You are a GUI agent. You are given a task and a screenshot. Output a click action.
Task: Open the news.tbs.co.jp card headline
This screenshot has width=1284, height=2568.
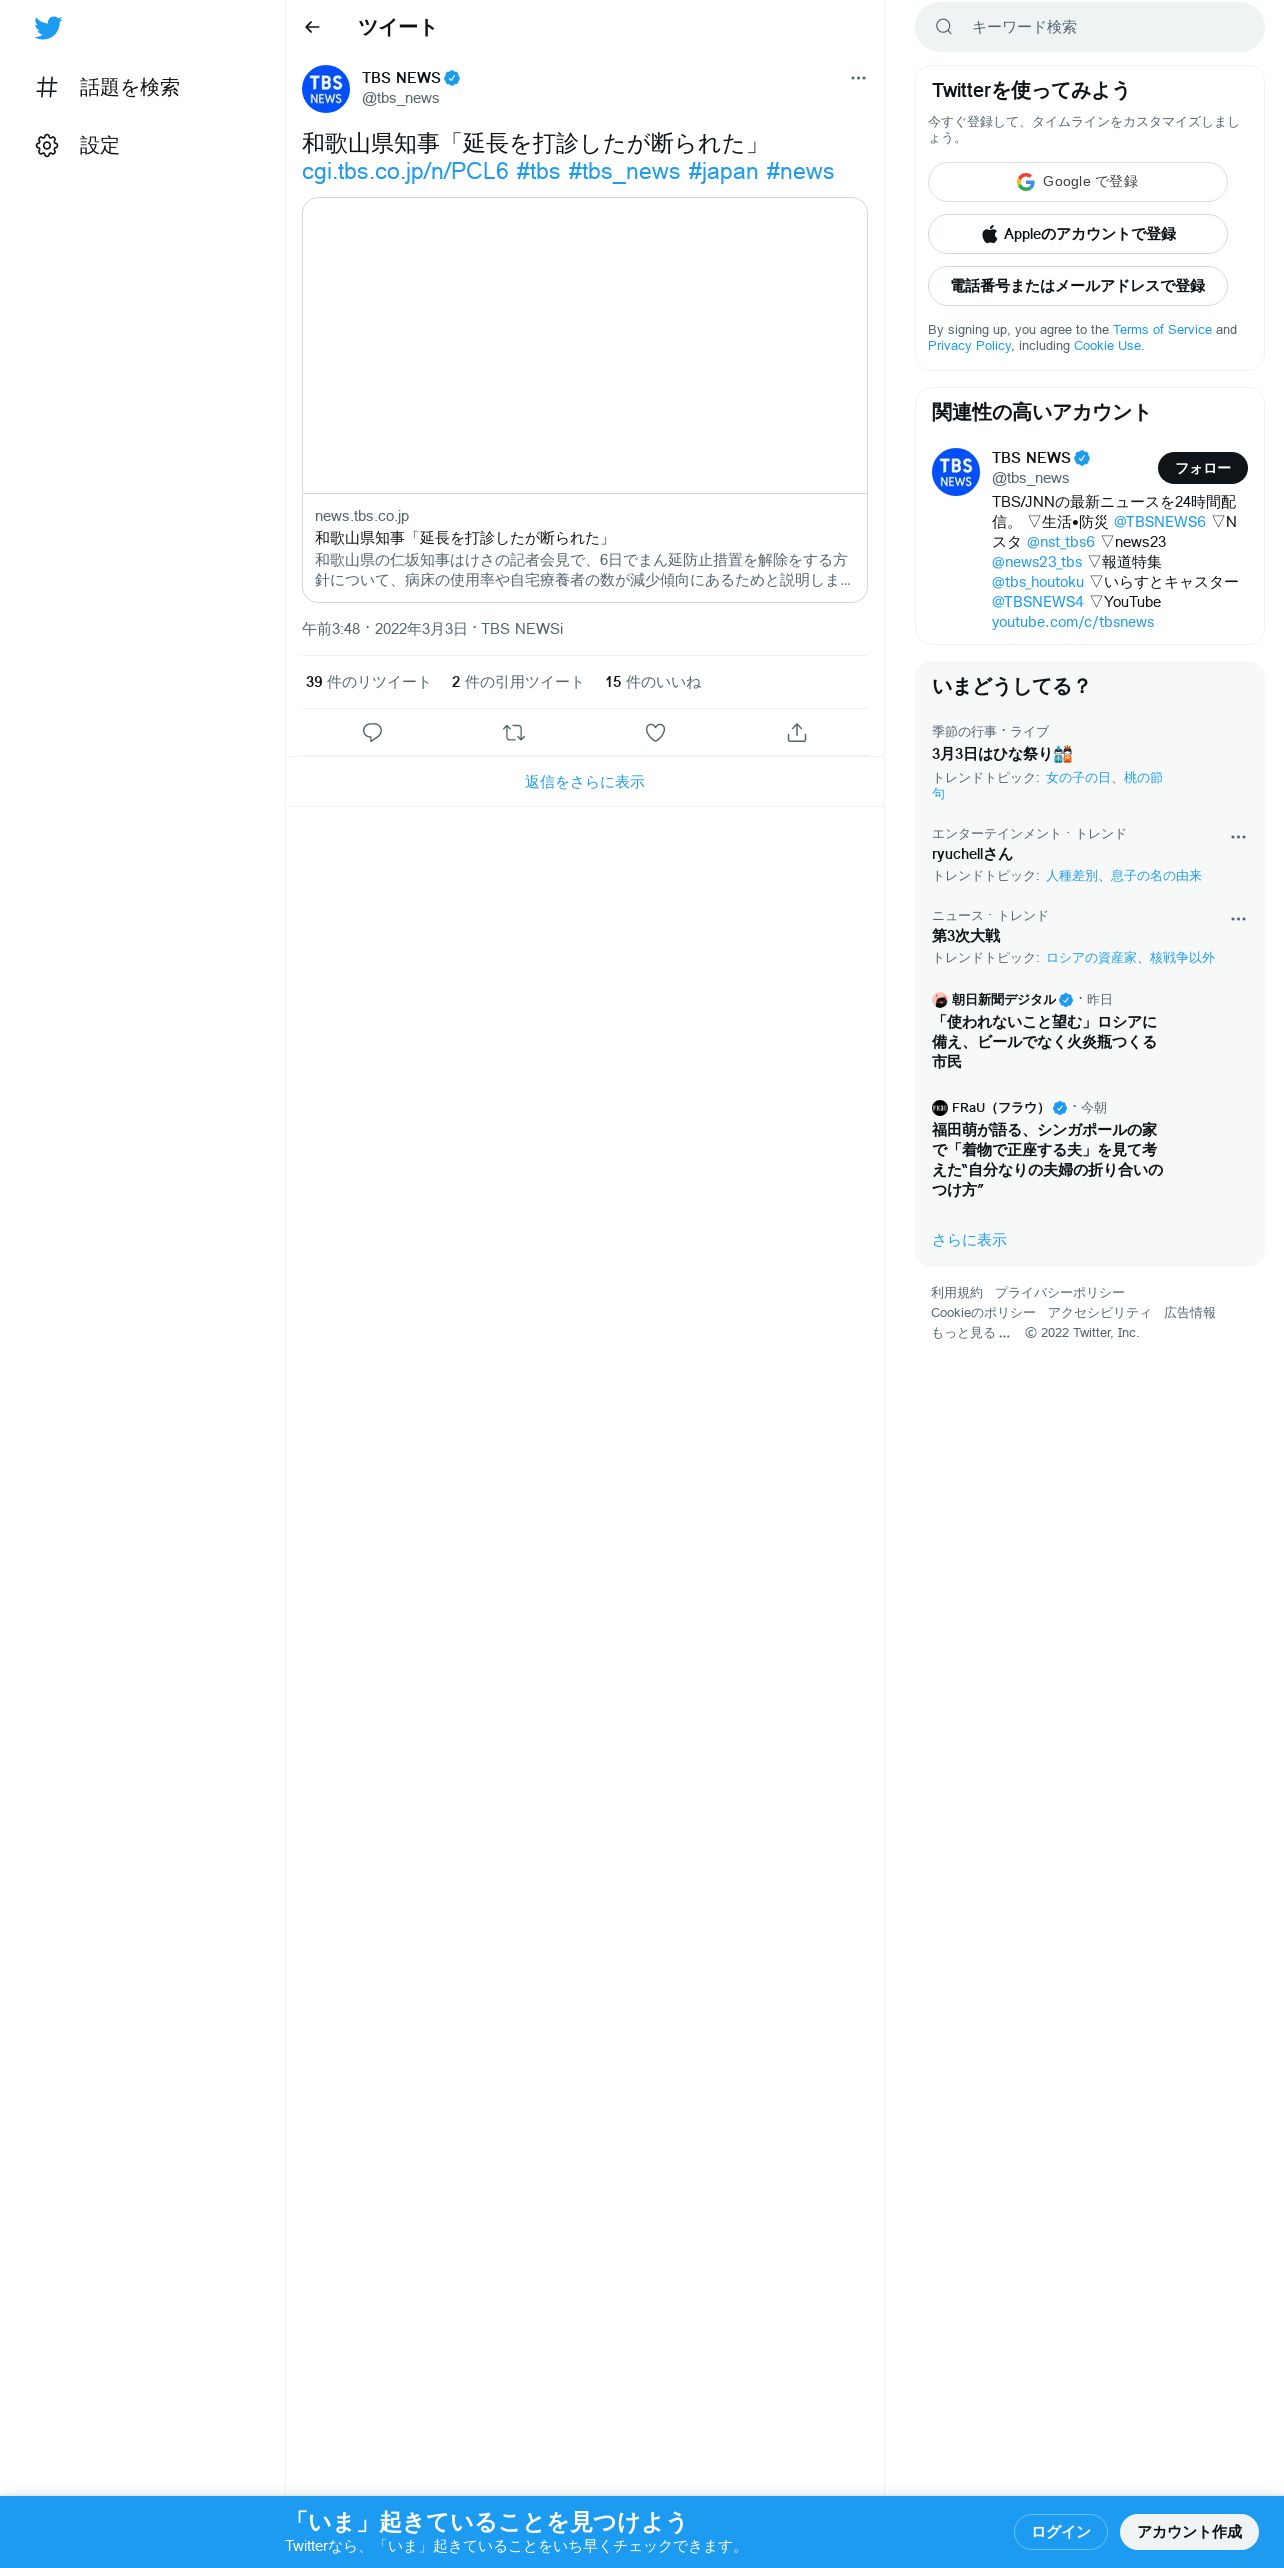pos(463,538)
